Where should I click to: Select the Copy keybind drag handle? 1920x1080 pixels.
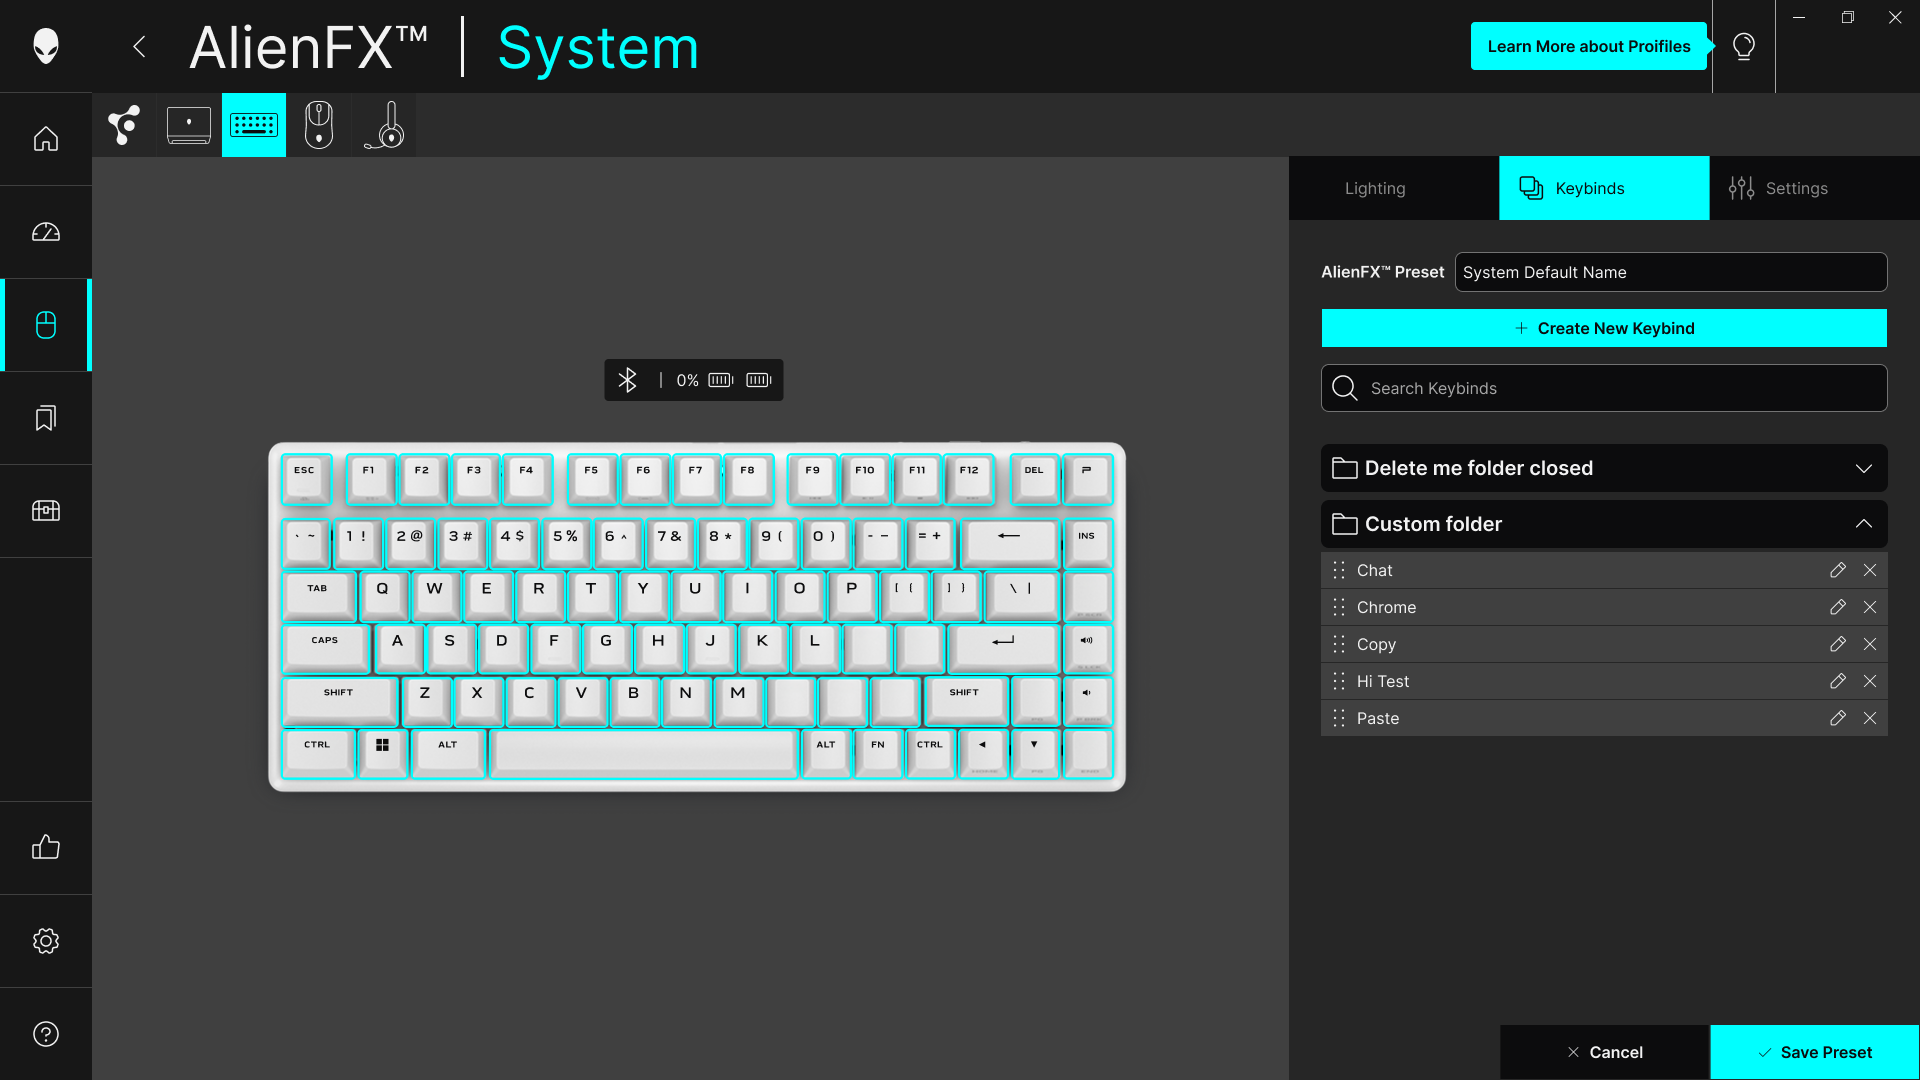point(1339,644)
